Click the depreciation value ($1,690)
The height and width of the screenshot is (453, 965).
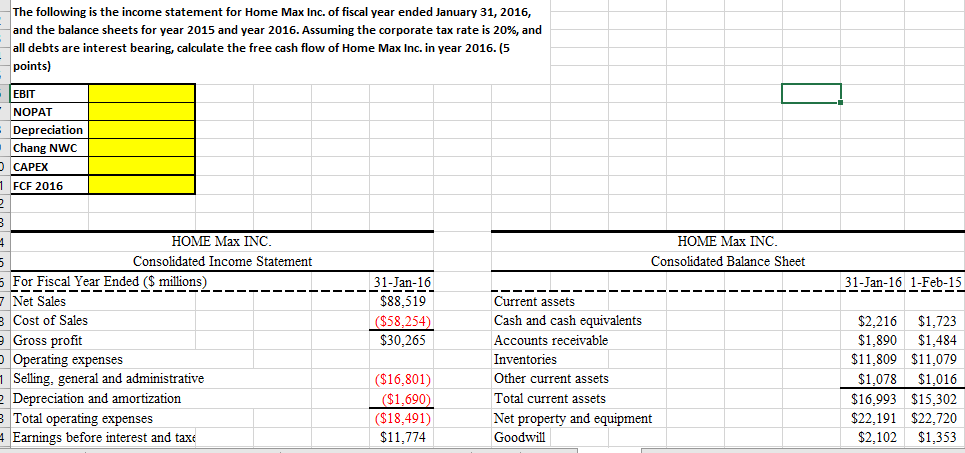click(406, 399)
